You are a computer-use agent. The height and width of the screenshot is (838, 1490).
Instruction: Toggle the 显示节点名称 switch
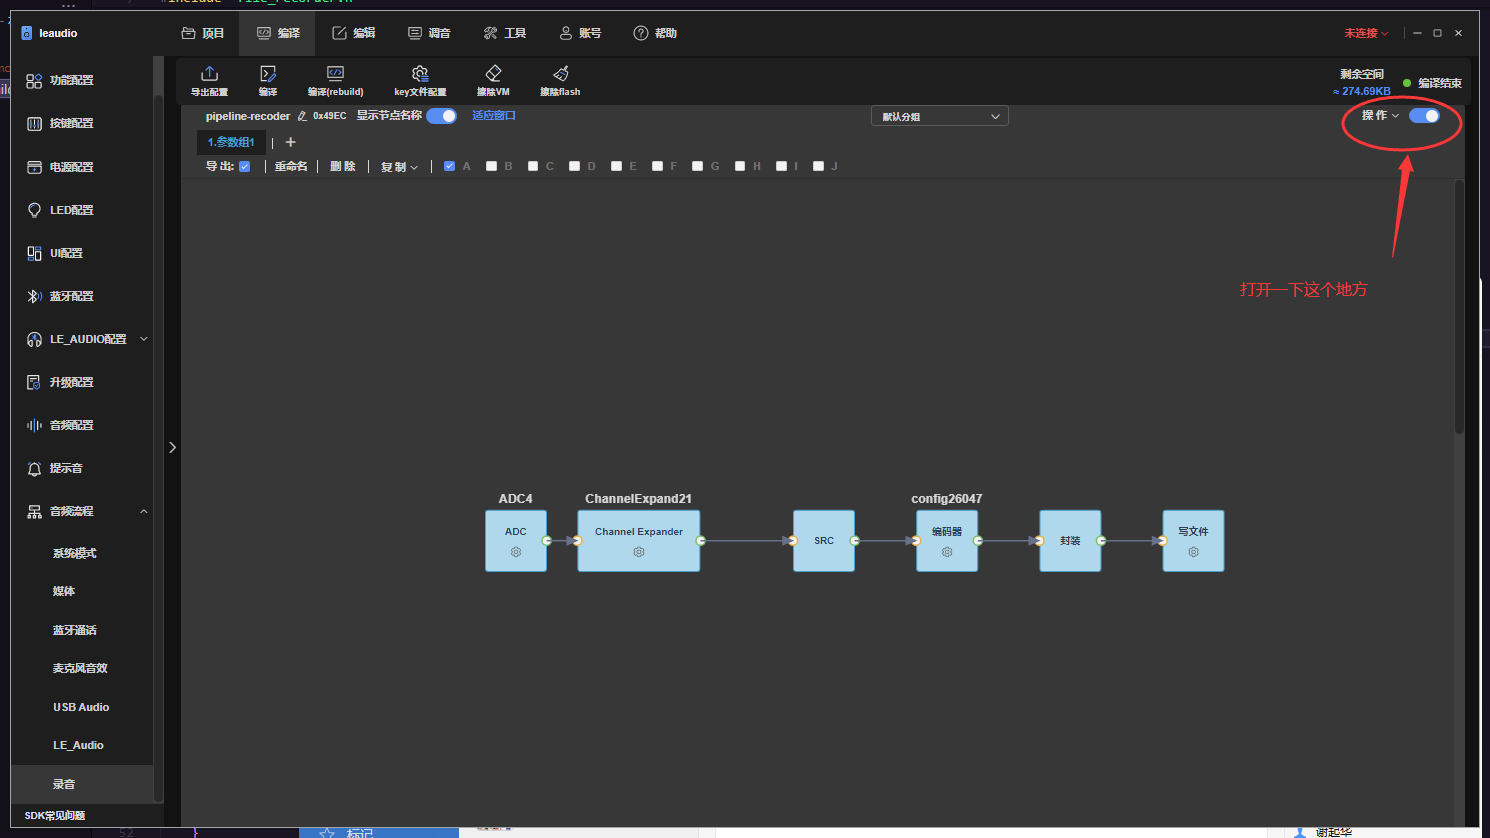(441, 116)
